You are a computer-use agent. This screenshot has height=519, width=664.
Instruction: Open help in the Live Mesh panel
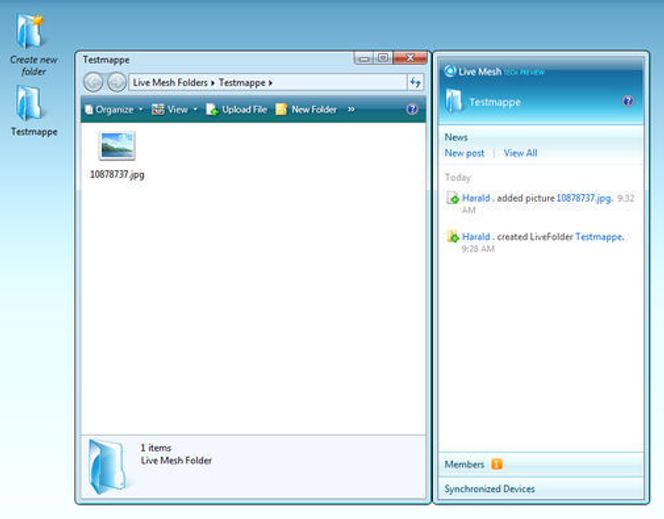(628, 101)
